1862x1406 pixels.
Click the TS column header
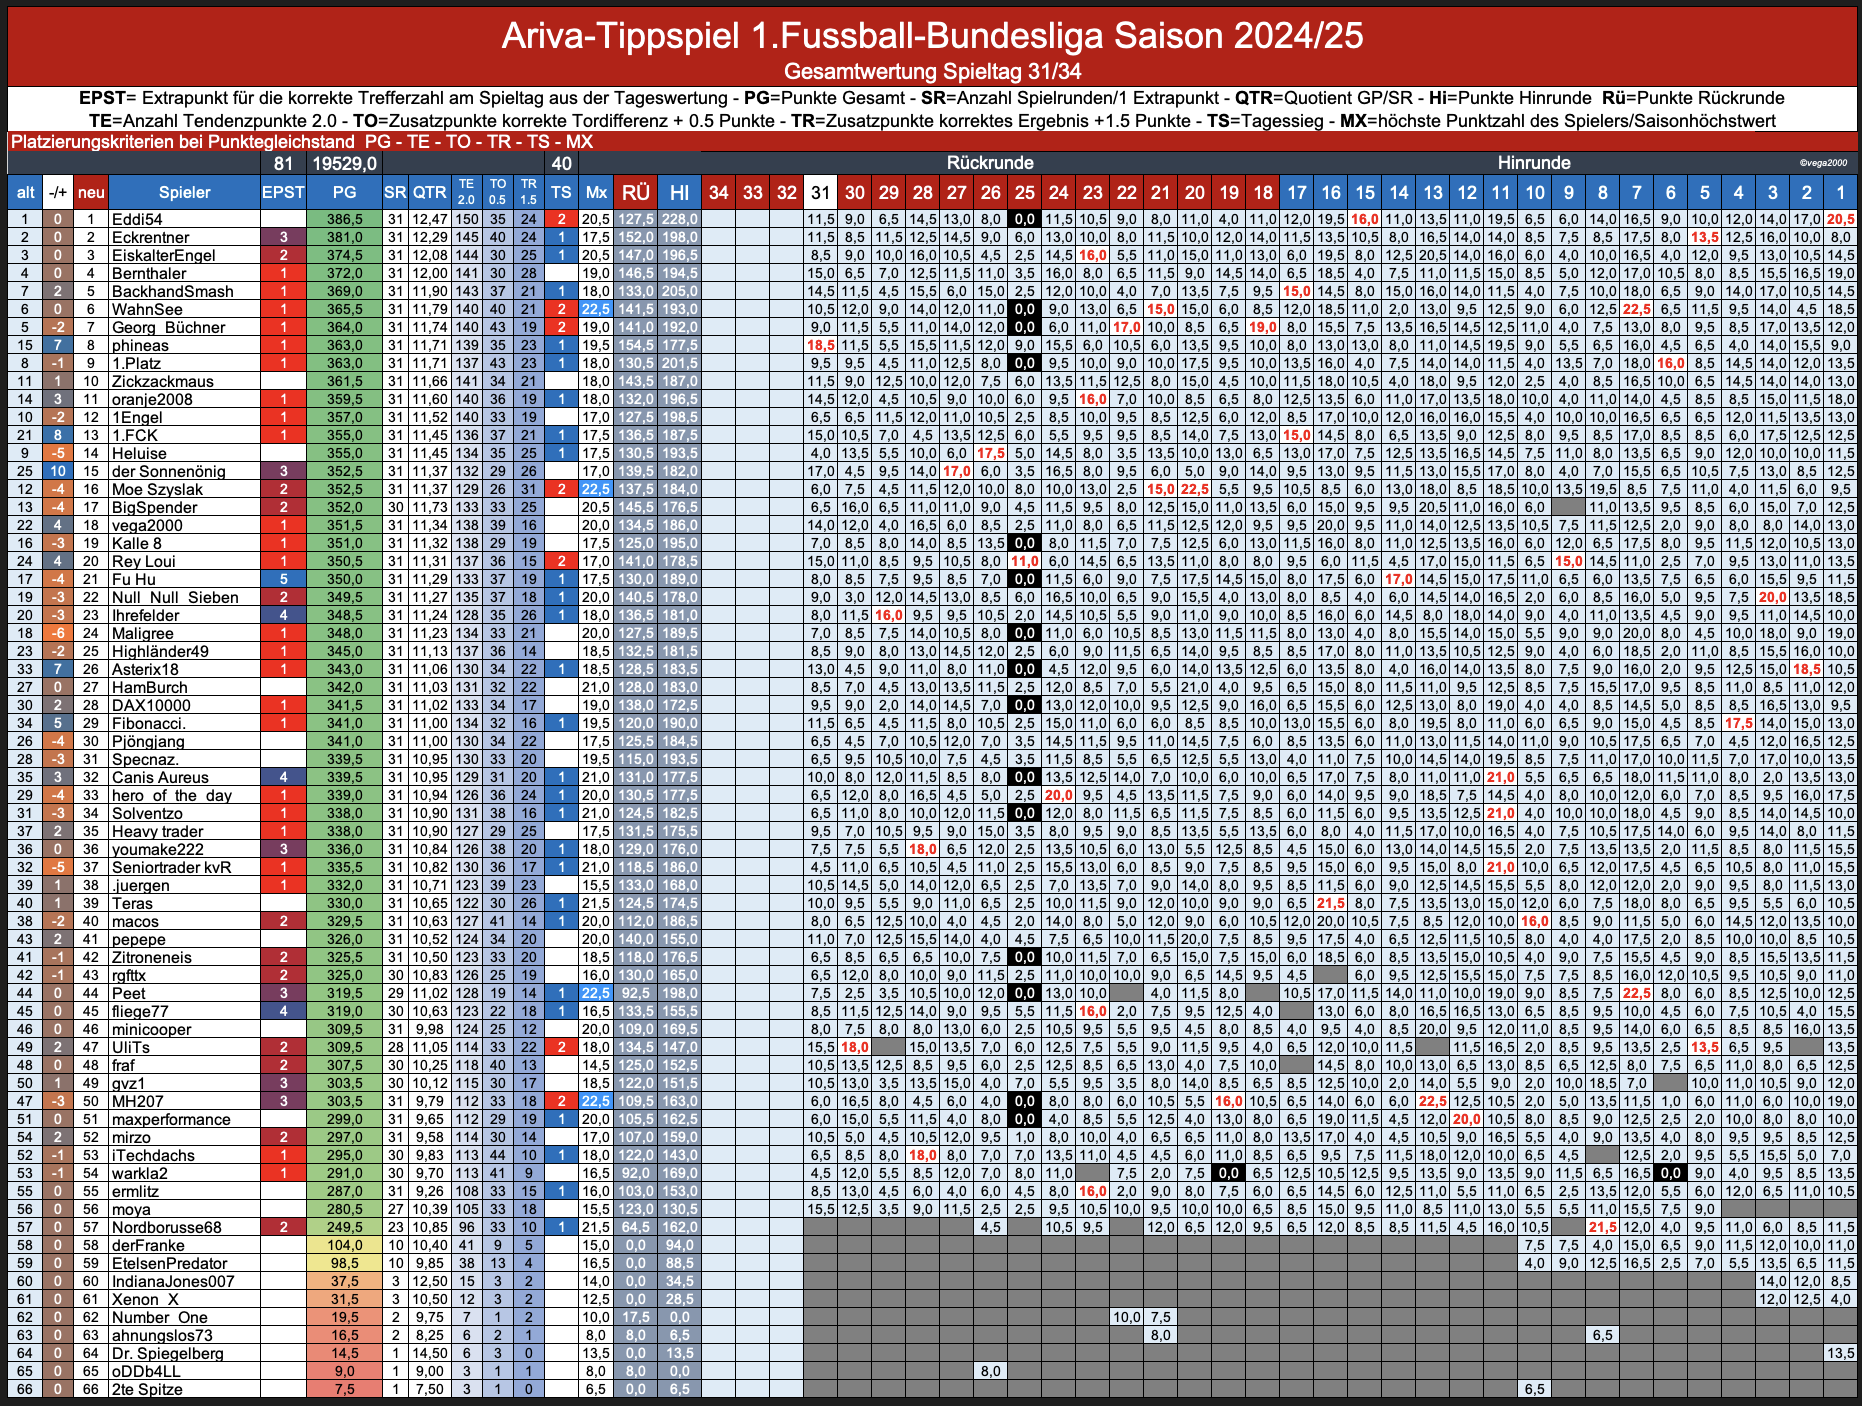click(562, 192)
